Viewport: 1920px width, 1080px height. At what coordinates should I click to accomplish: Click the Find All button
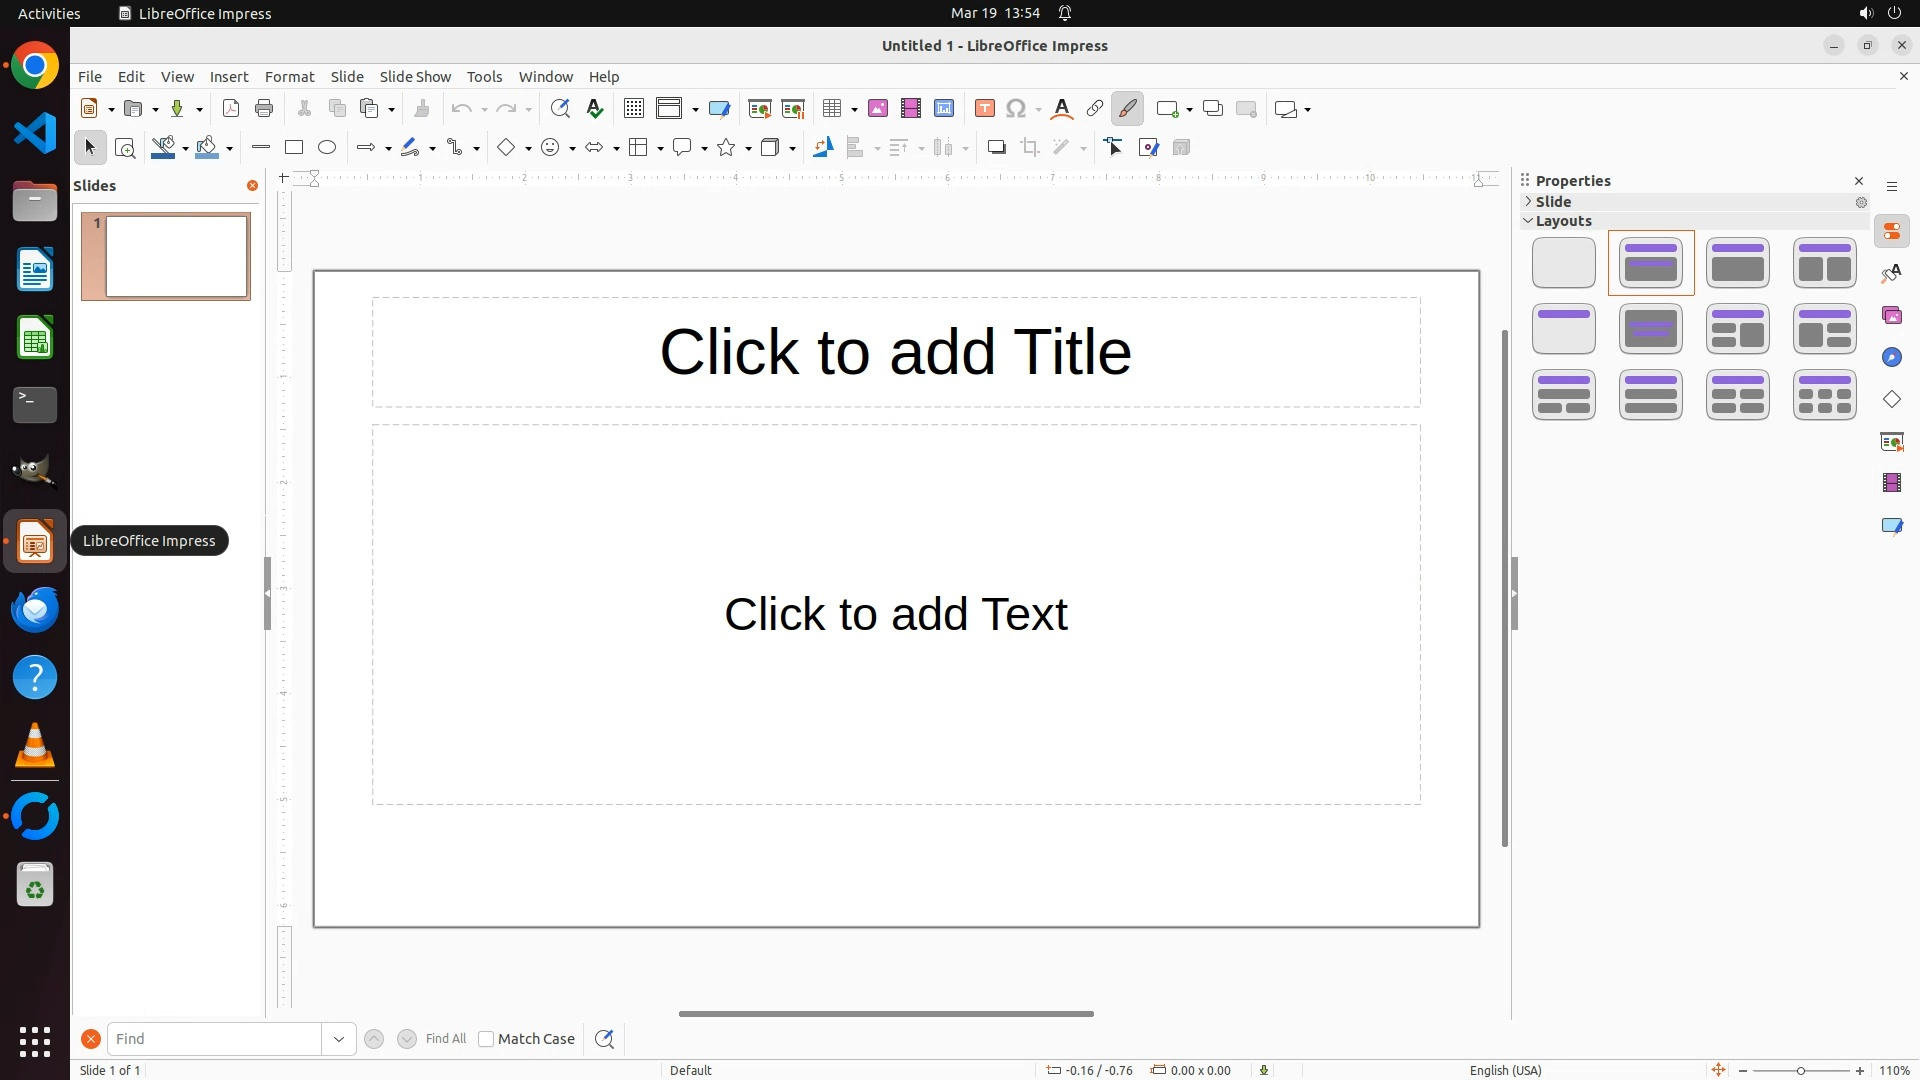445,1039
